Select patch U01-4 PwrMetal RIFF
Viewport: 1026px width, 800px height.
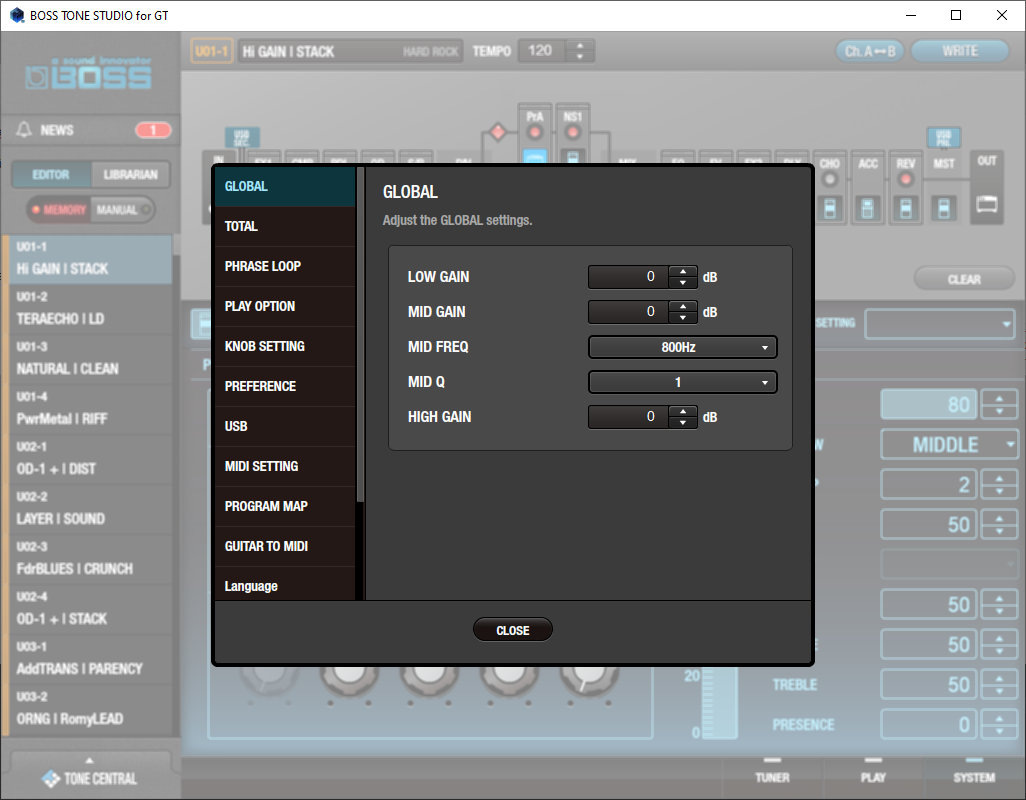click(90, 409)
